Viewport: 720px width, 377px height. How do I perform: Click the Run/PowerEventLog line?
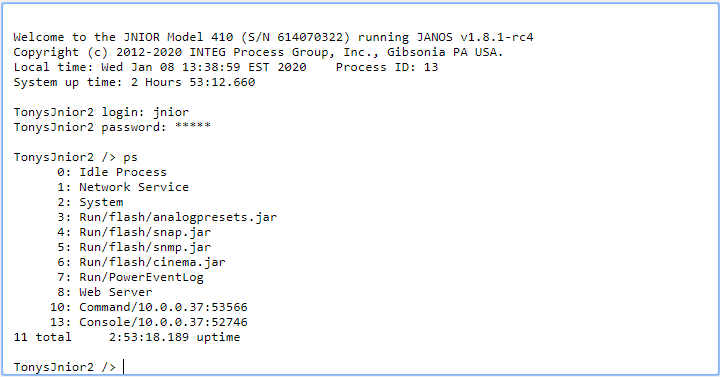(x=130, y=277)
